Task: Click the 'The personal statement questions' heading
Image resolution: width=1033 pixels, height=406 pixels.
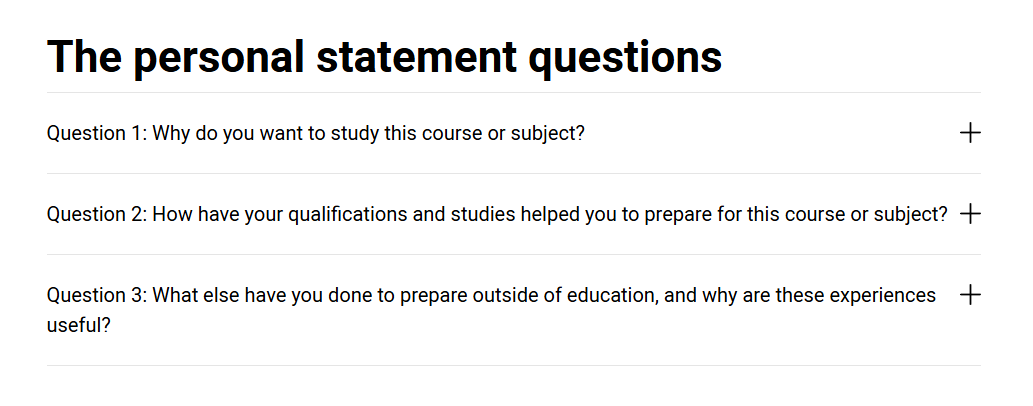Action: pyautogui.click(x=384, y=57)
